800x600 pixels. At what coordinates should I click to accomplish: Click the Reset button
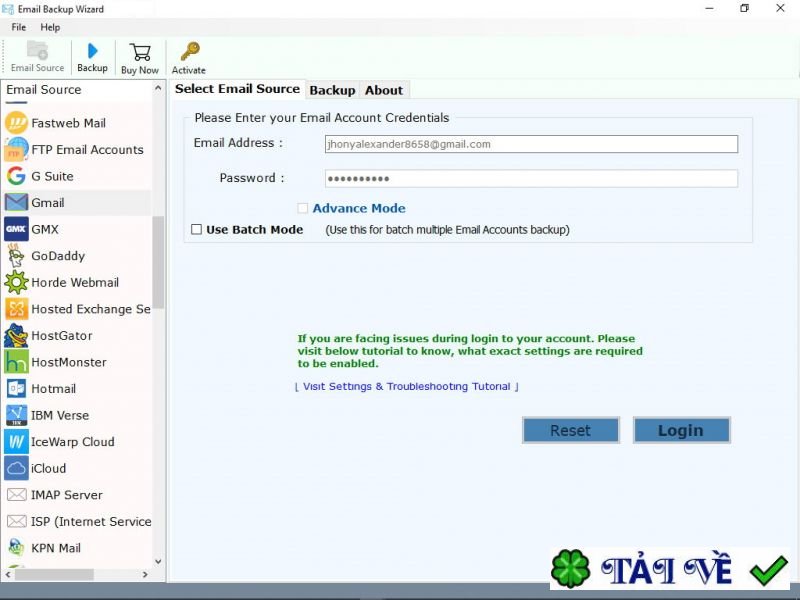click(570, 430)
